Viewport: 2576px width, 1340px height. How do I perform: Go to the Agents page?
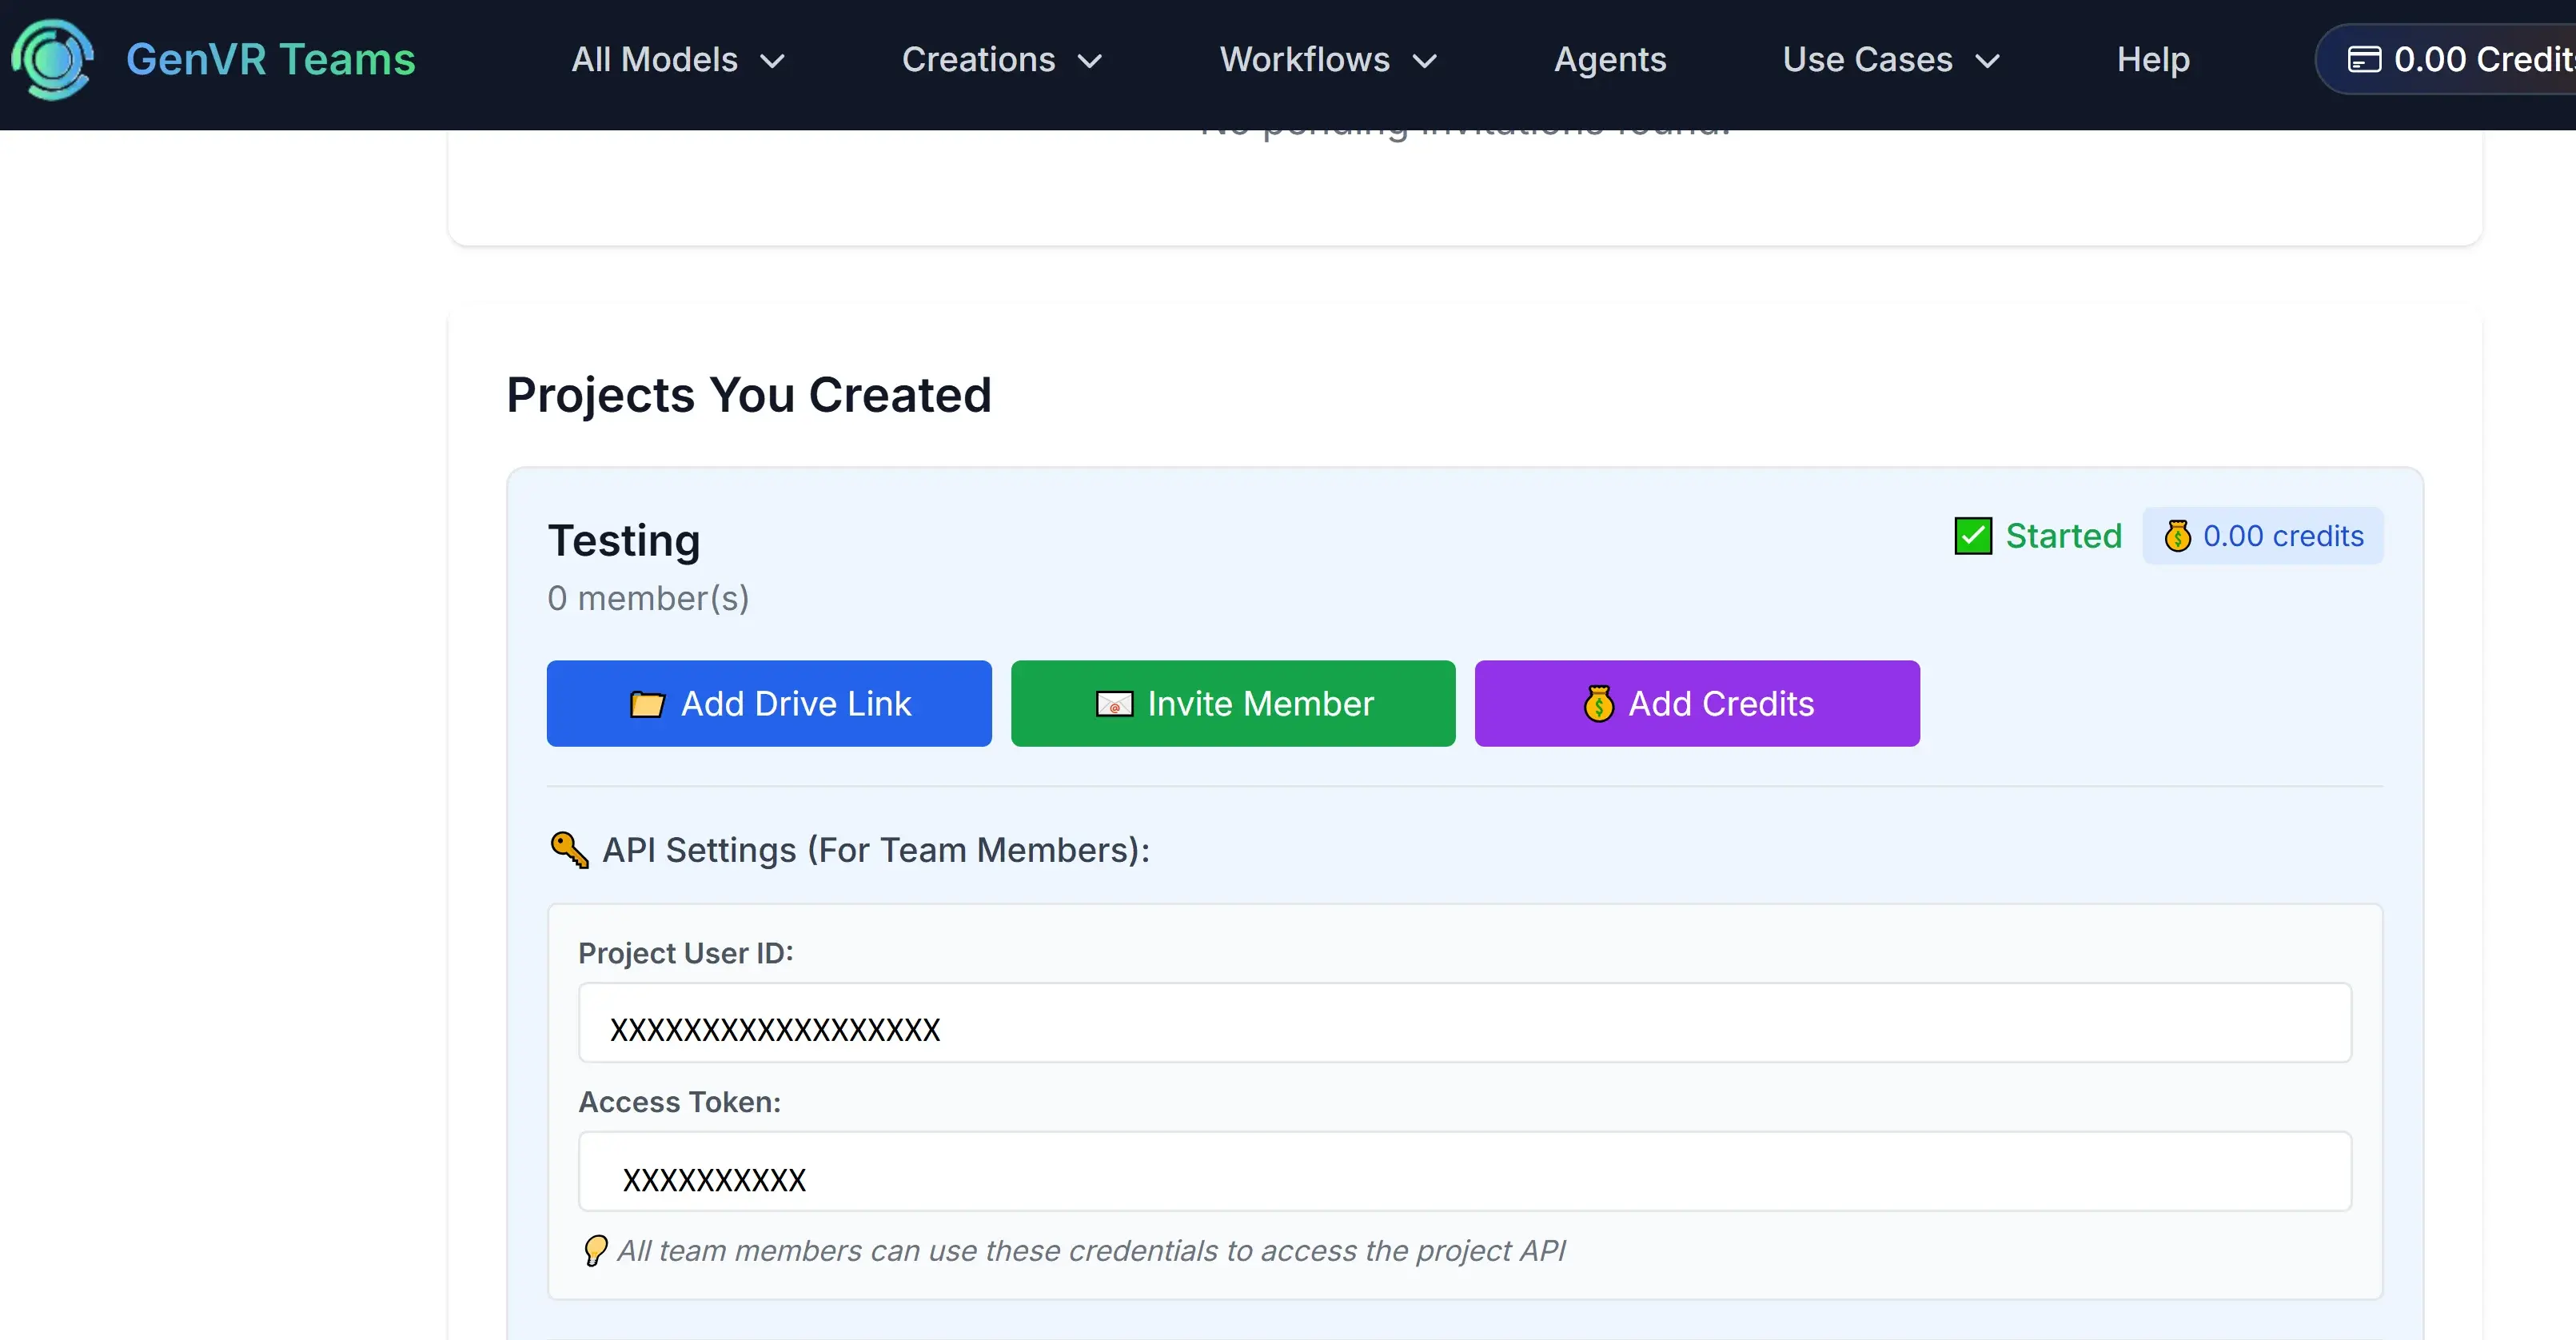pos(1610,60)
